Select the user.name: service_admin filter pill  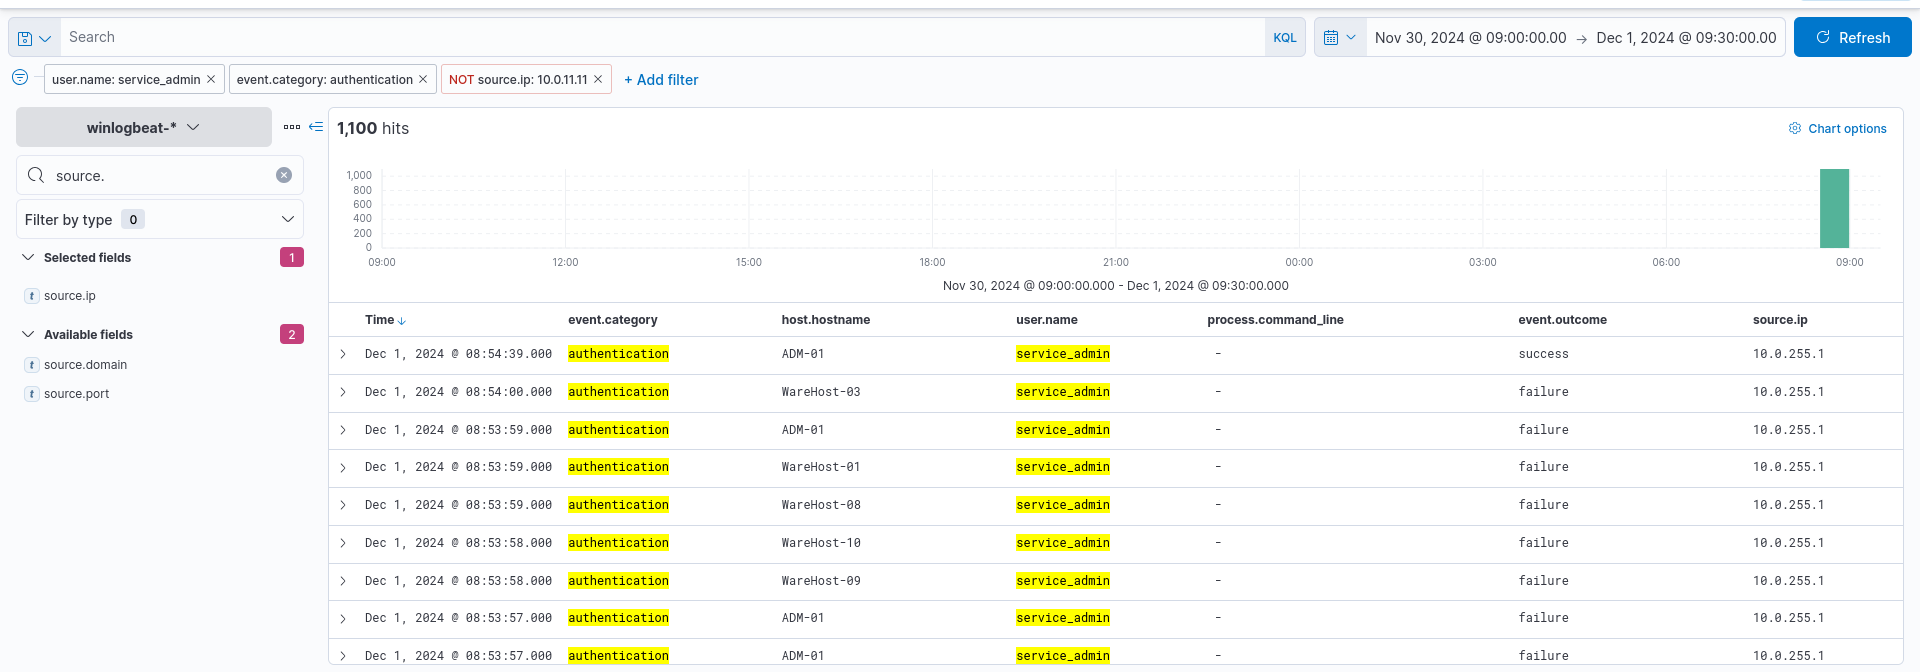pos(126,79)
